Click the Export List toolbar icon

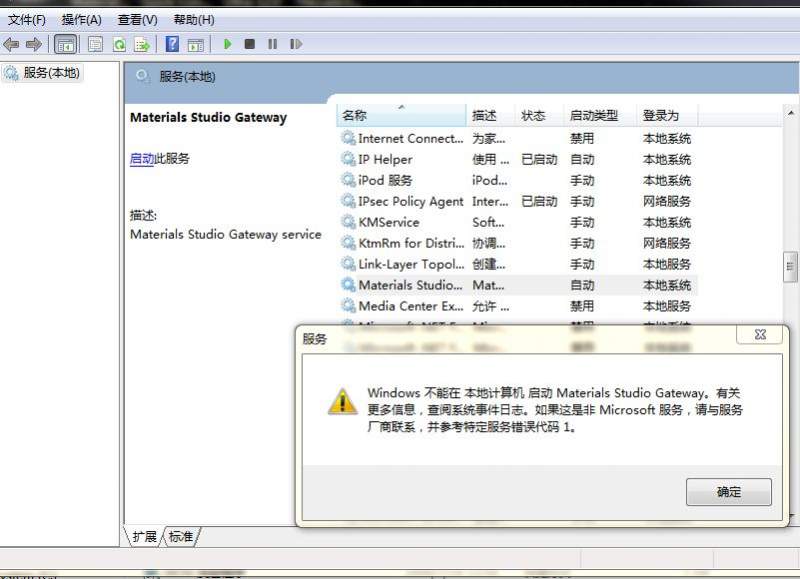click(142, 44)
